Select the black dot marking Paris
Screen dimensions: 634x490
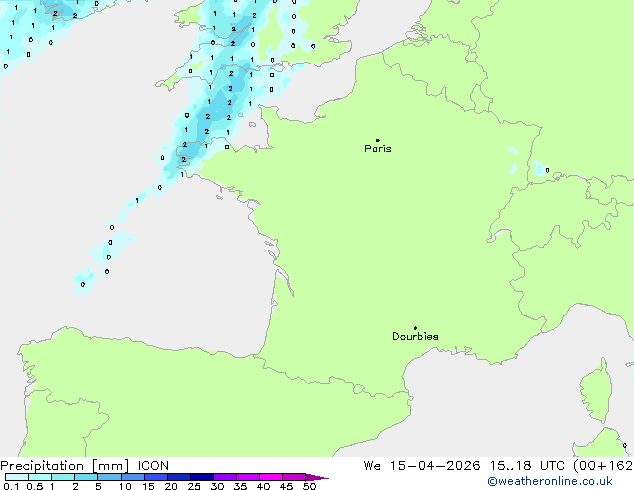[378, 140]
